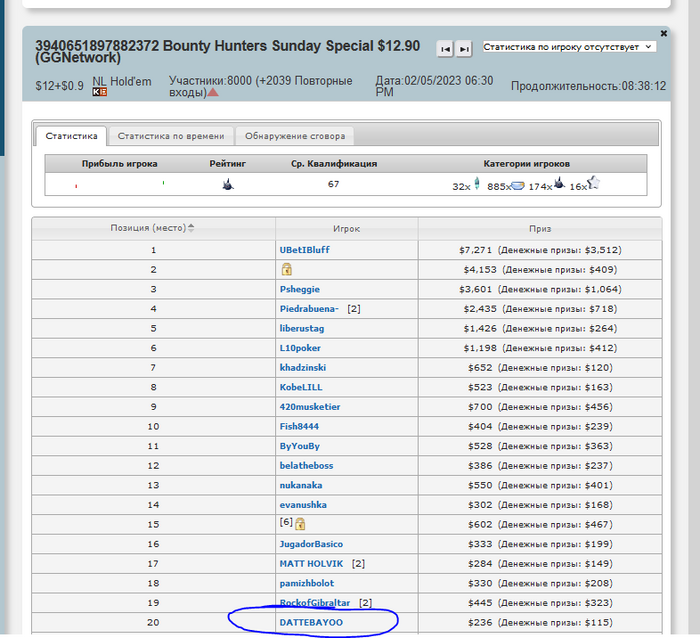Open player MATT HOLVIK profile
700x638 pixels.
tap(311, 564)
